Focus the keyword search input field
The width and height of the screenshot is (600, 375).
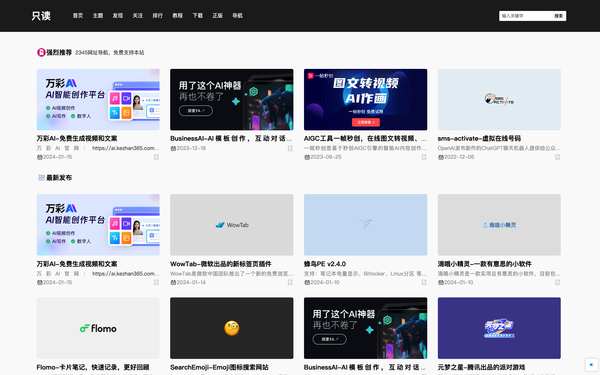click(x=525, y=16)
